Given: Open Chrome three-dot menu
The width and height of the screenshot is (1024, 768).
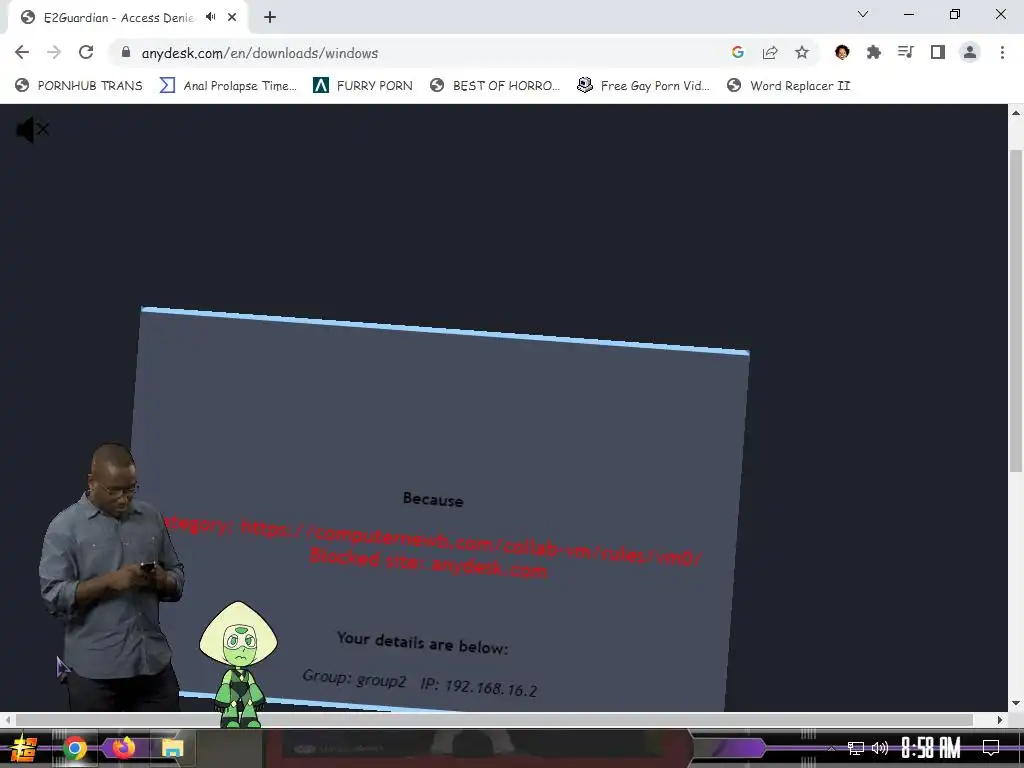Looking at the screenshot, I should click(1002, 52).
